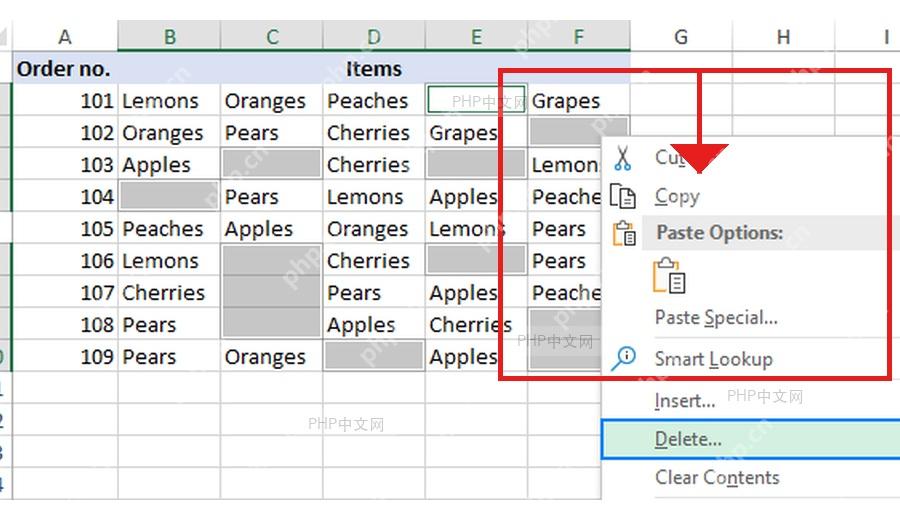The height and width of the screenshot is (520, 900).
Task: Select column H header
Action: pos(783,37)
